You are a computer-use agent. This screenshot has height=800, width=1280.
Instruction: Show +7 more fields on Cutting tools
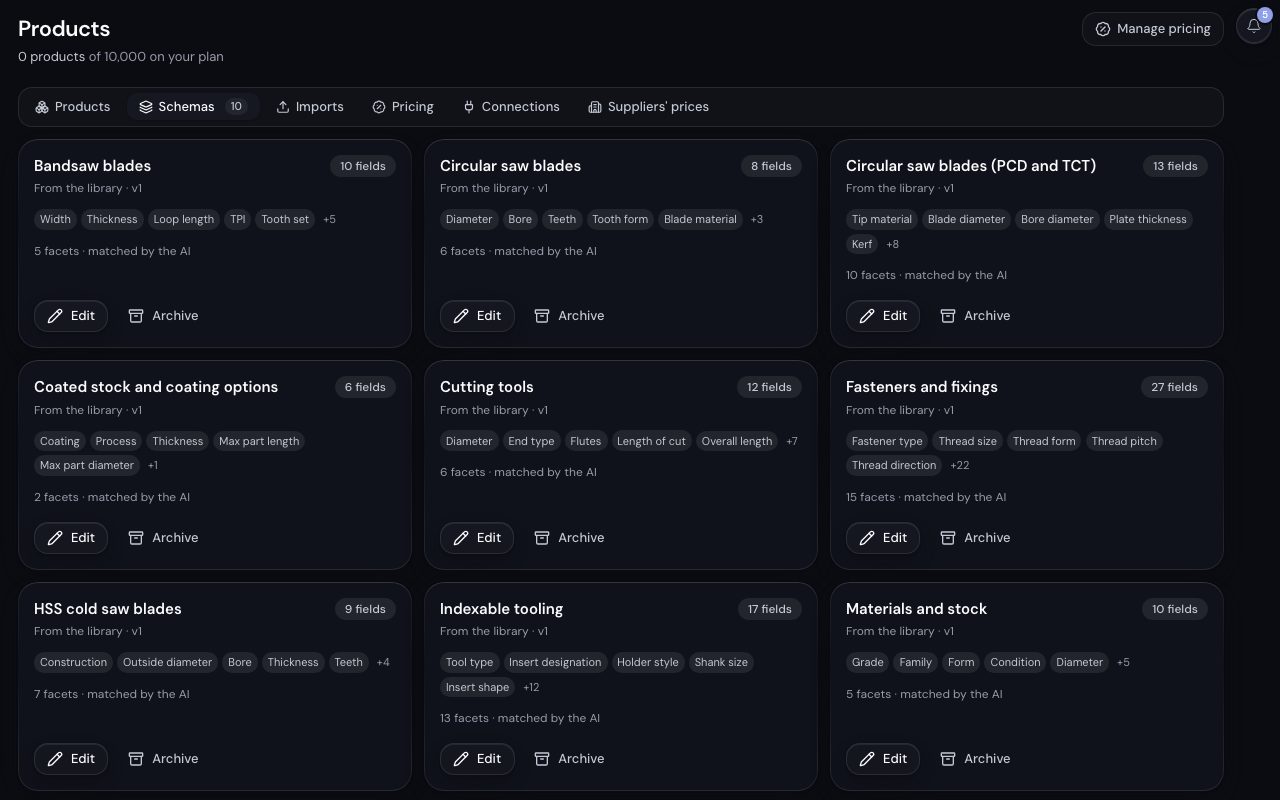click(x=792, y=441)
